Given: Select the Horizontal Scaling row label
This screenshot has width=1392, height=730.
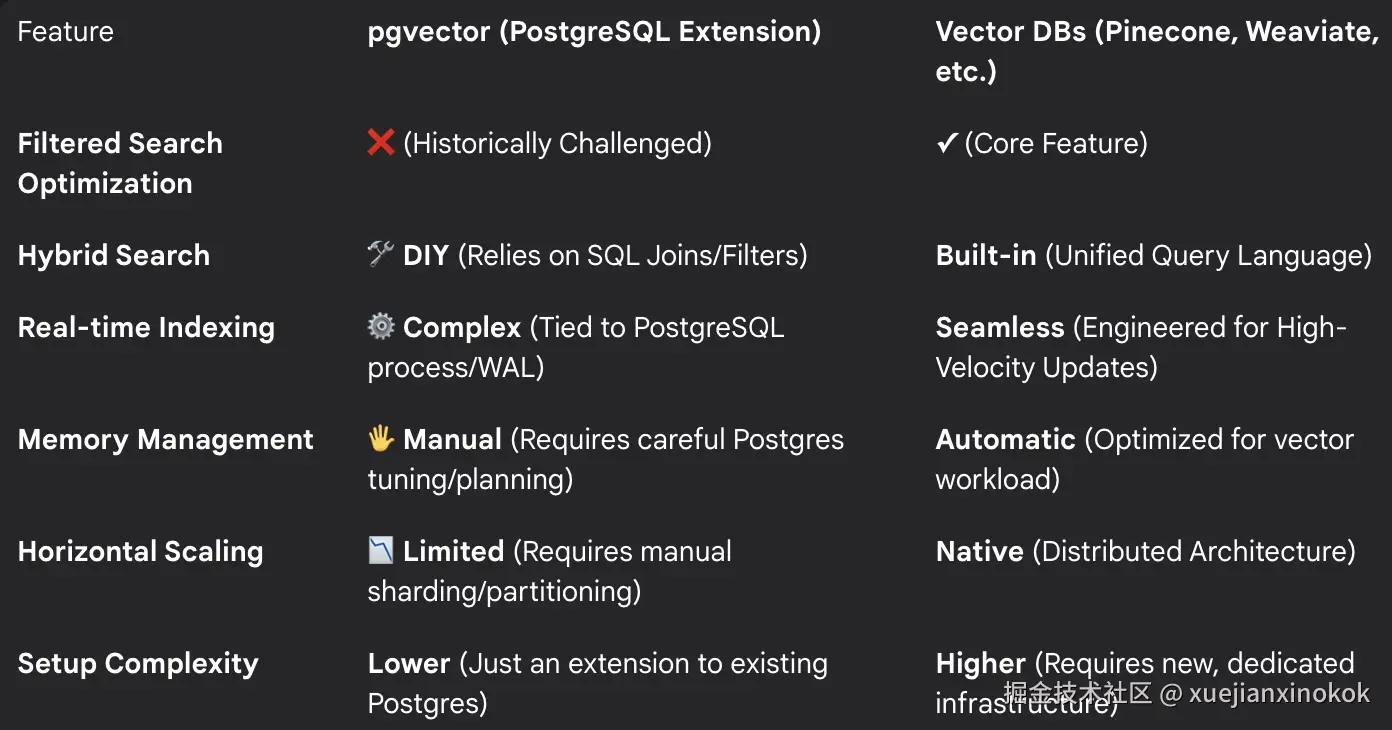Looking at the screenshot, I should [x=141, y=552].
